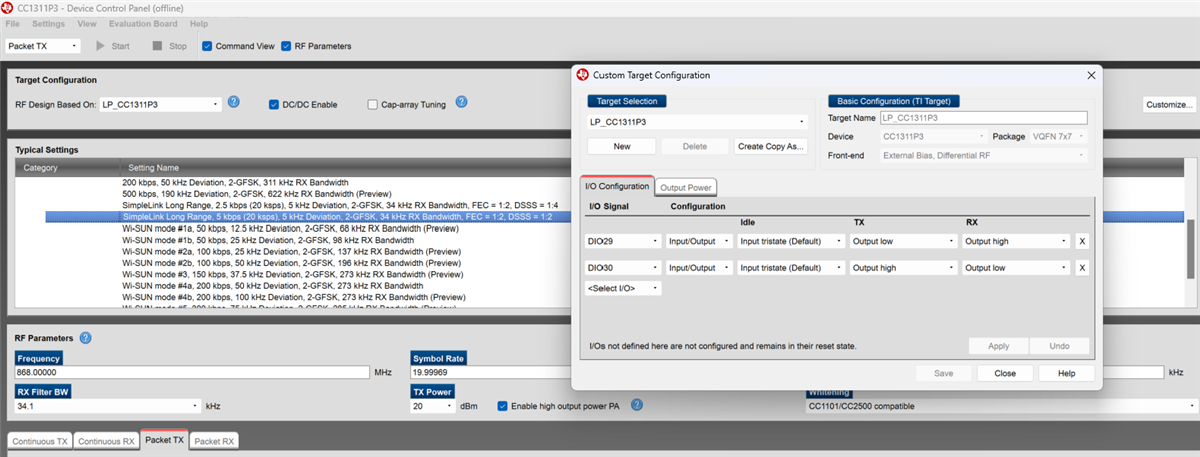This screenshot has width=1200, height=457.
Task: Open the Packet TX mode dropdown in toolbar
Action: tap(43, 46)
